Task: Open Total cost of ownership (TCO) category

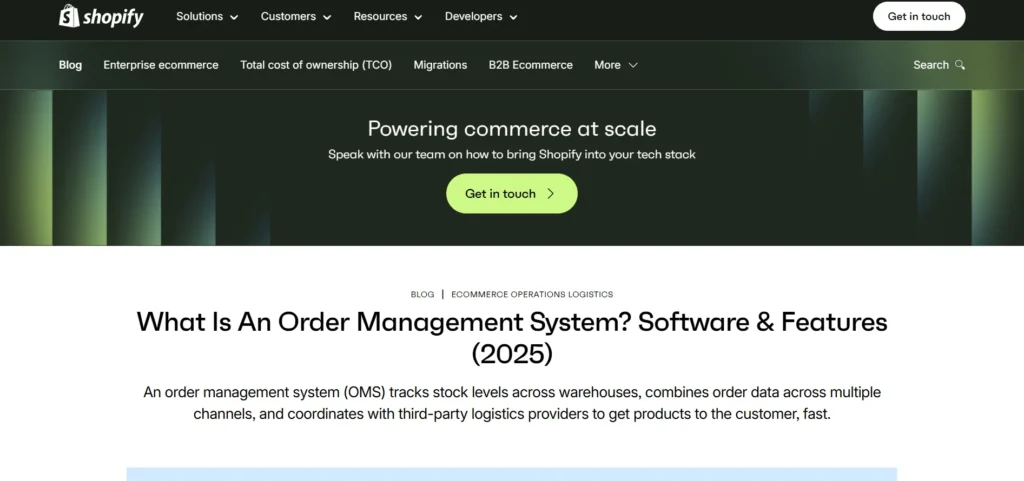Action: click(316, 65)
